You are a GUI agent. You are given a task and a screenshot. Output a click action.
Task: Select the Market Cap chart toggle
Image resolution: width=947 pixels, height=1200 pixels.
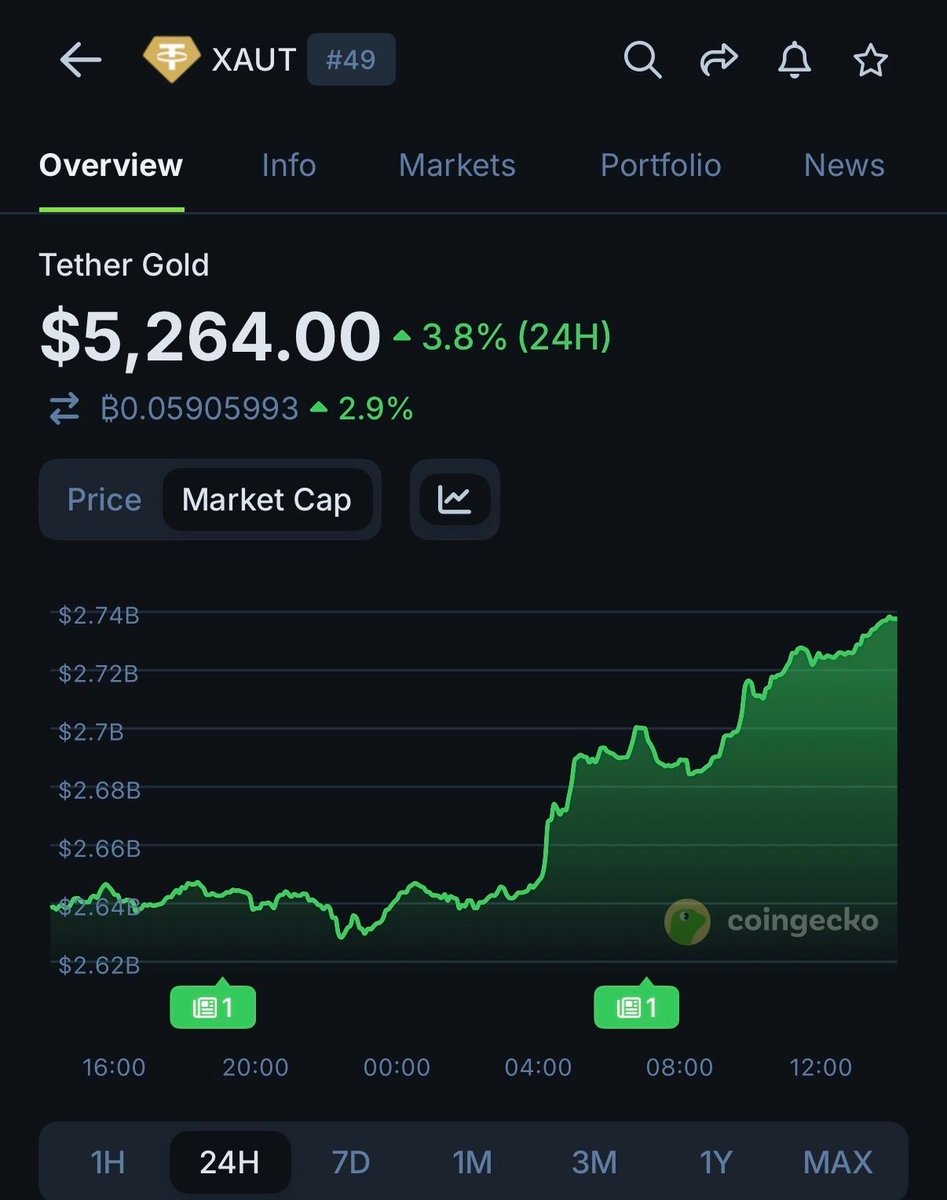point(267,499)
